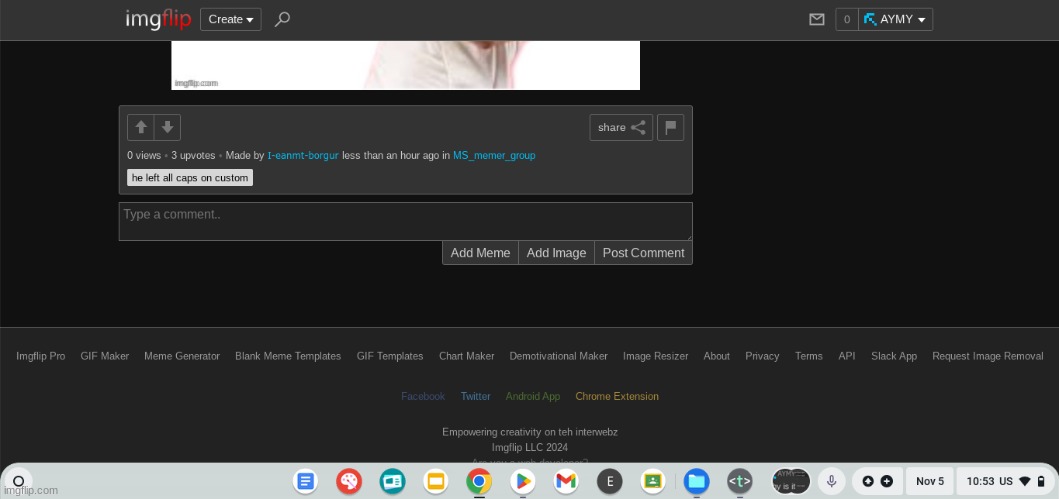Flag this meme using the flag icon
Viewport: 1059px width, 499px height.
click(670, 127)
